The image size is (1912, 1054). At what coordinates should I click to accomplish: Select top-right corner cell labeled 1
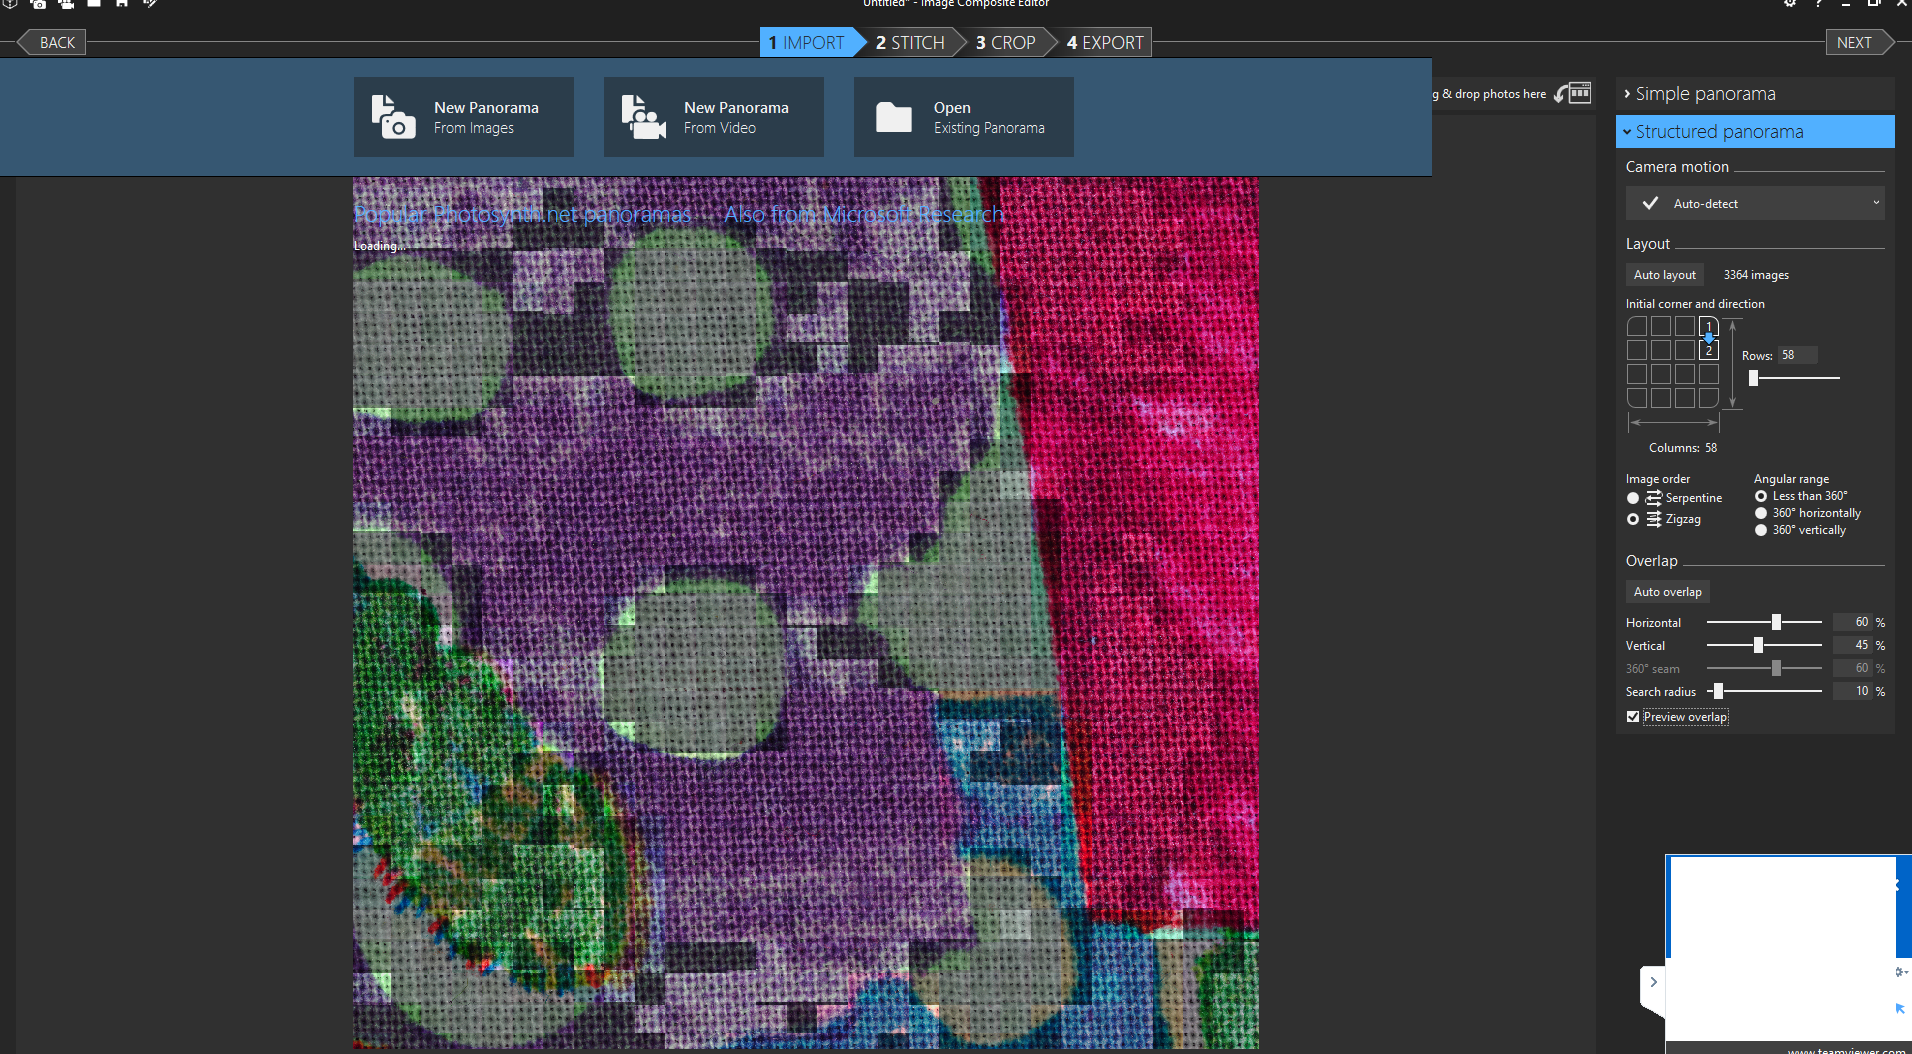pos(1709,326)
